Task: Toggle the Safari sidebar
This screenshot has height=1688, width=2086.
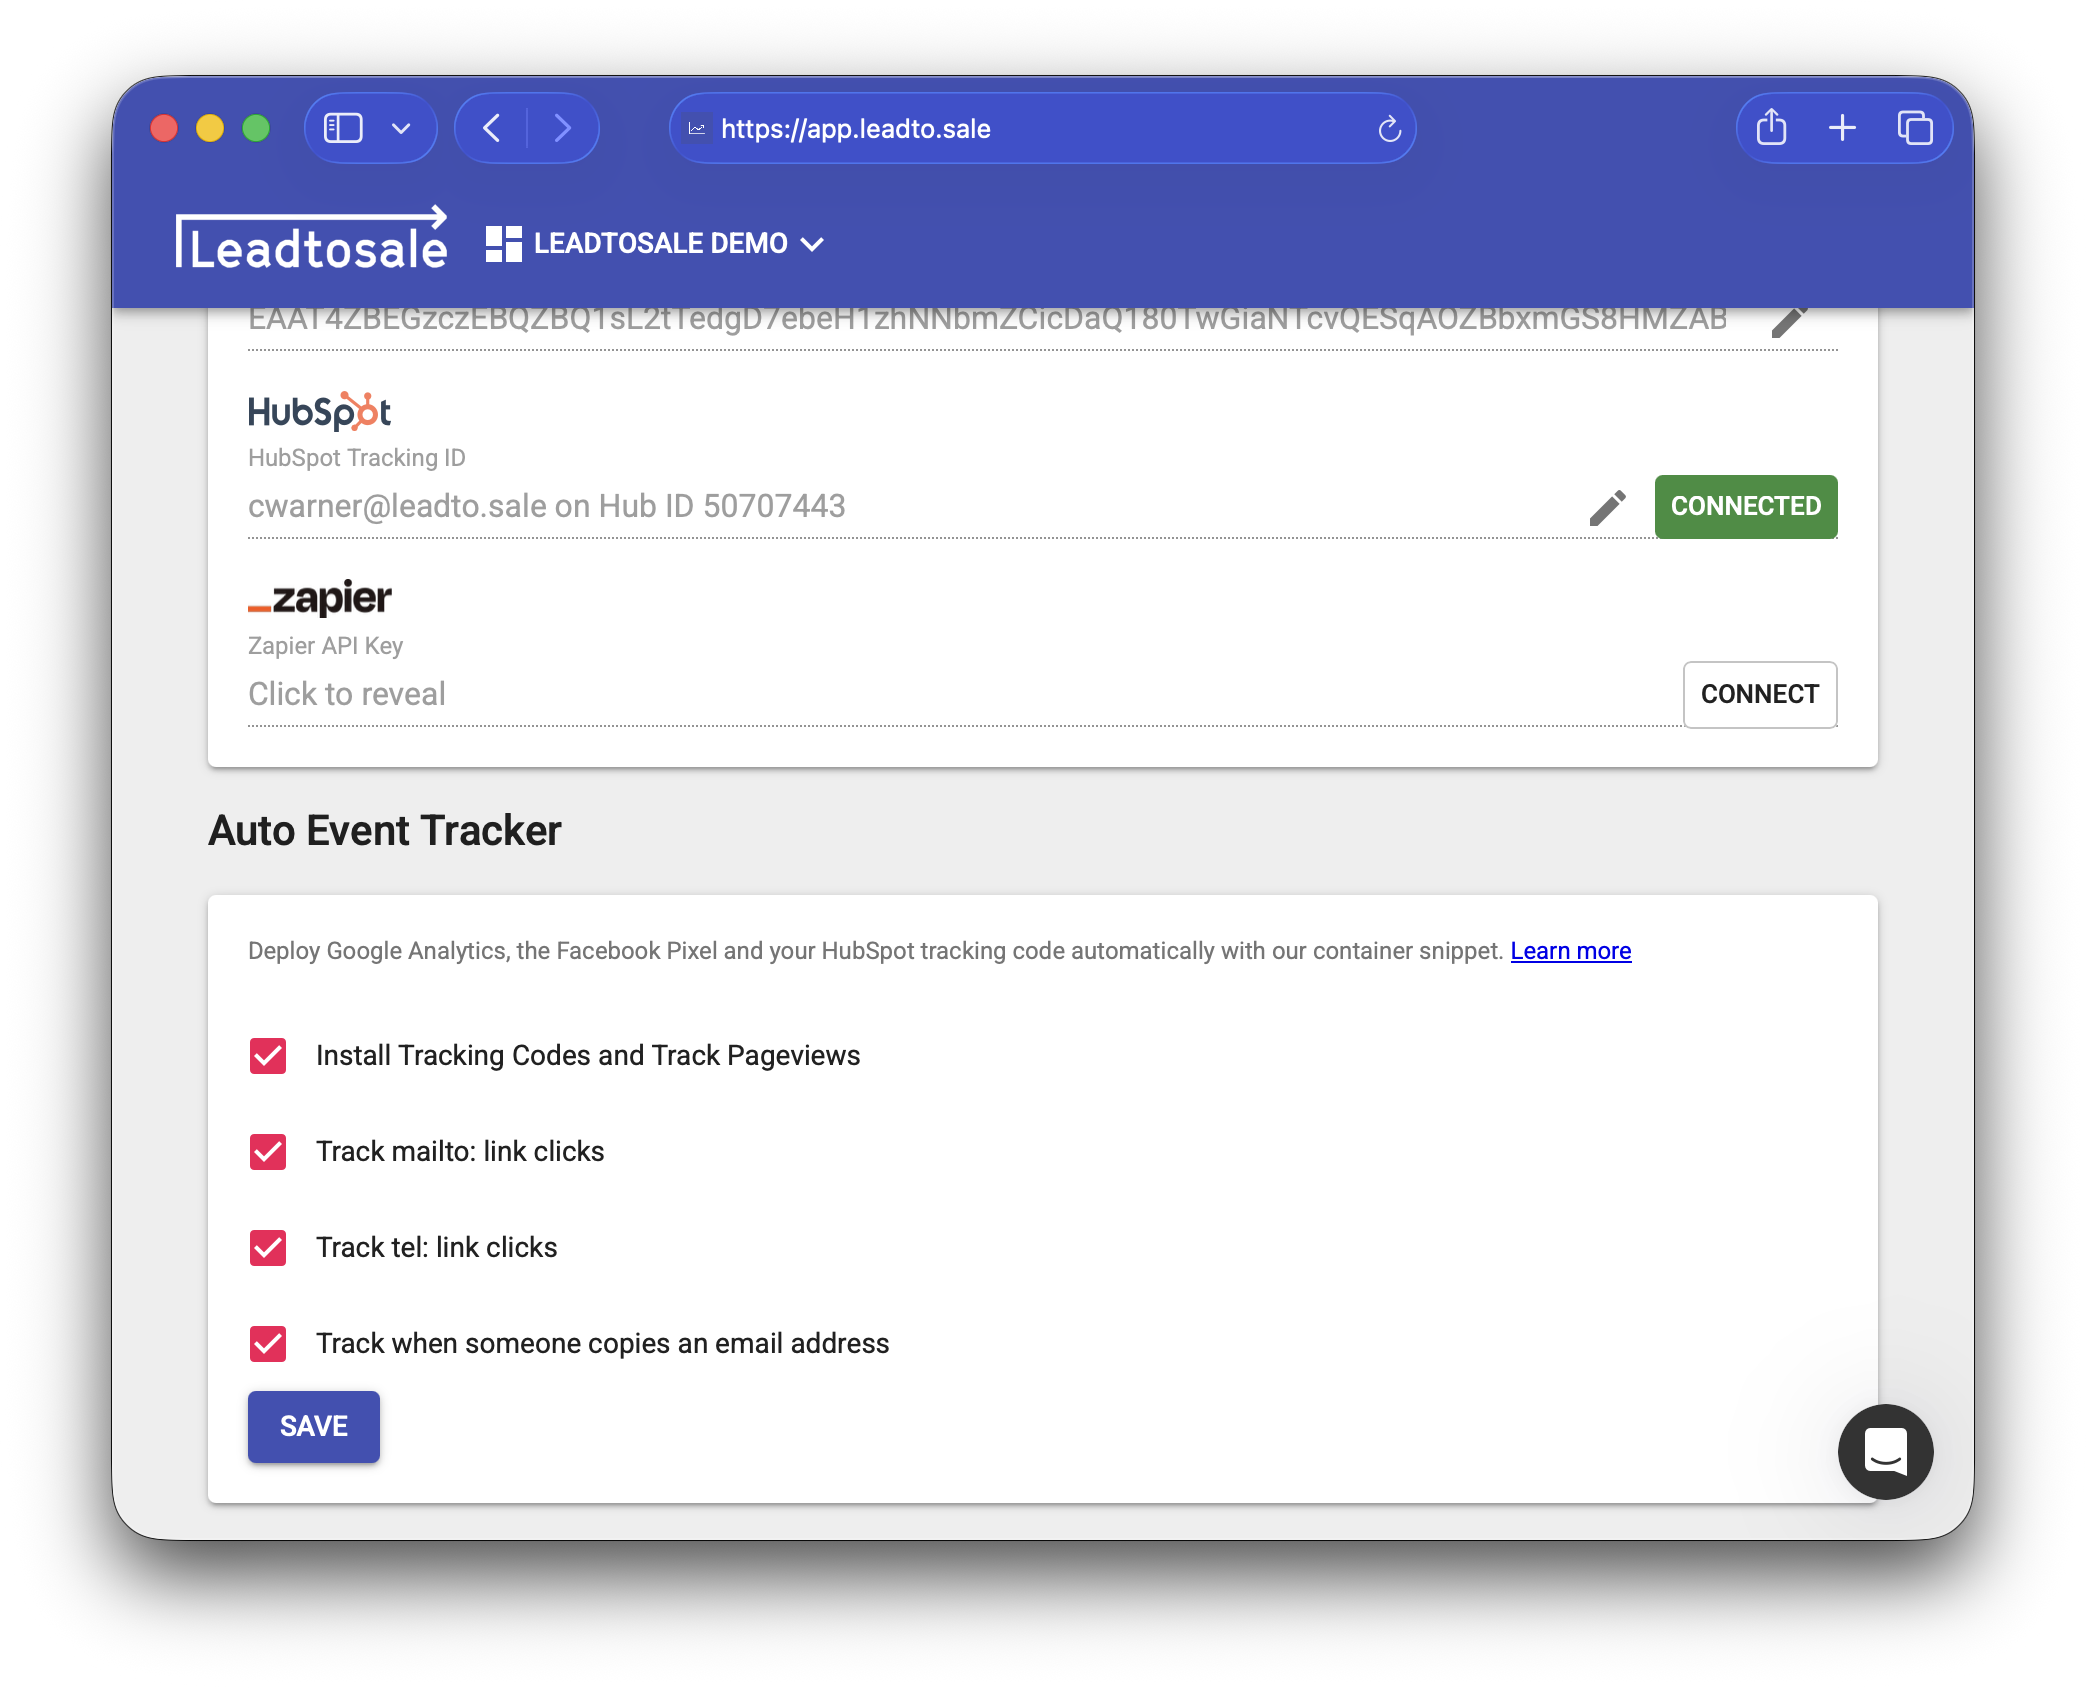Action: coord(341,128)
